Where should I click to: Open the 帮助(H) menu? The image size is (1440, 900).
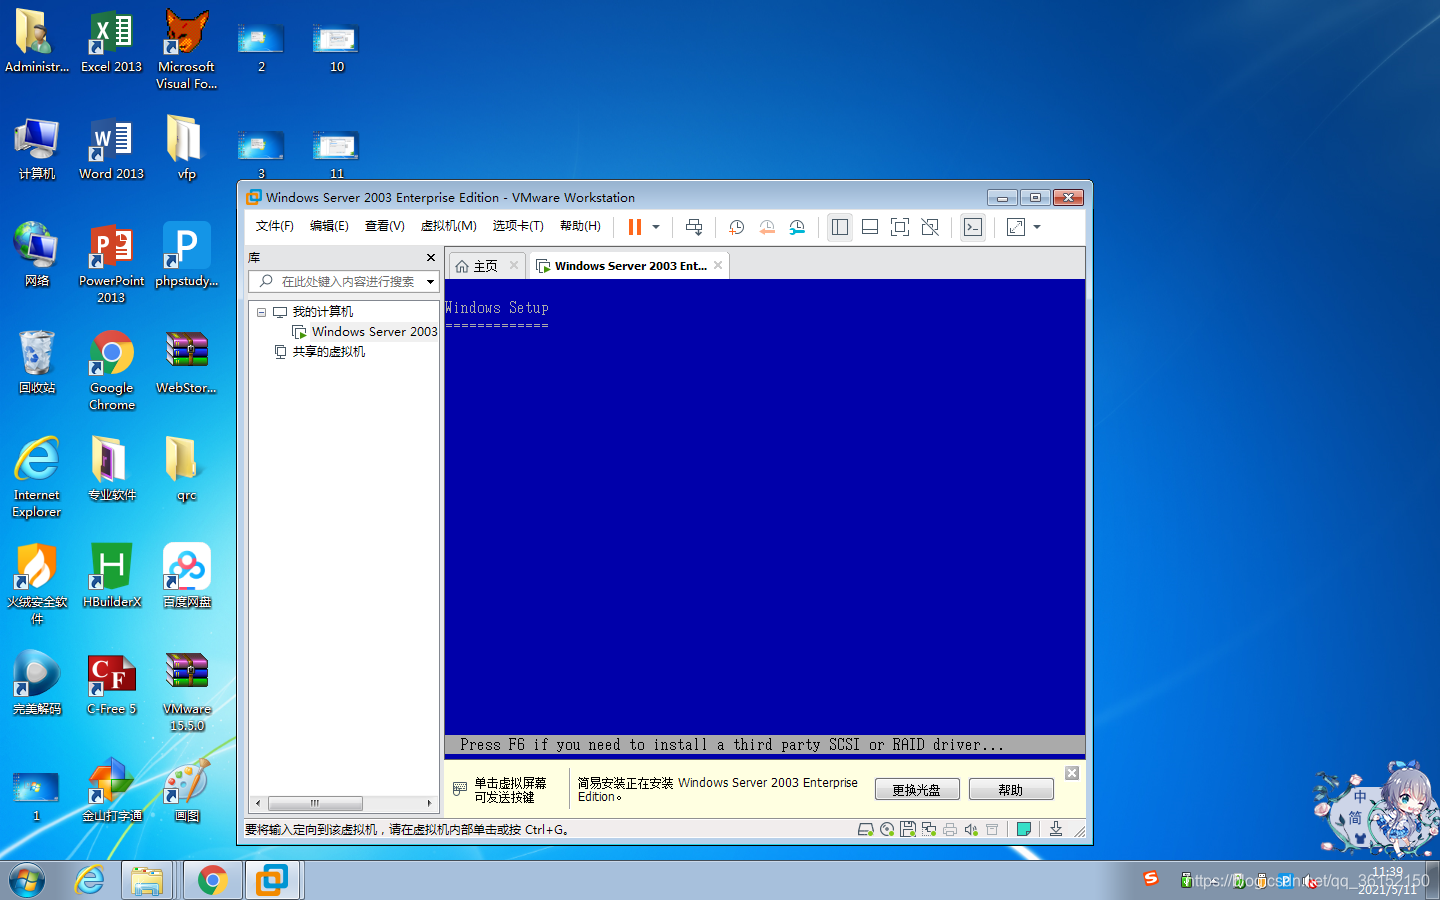[x=580, y=226]
